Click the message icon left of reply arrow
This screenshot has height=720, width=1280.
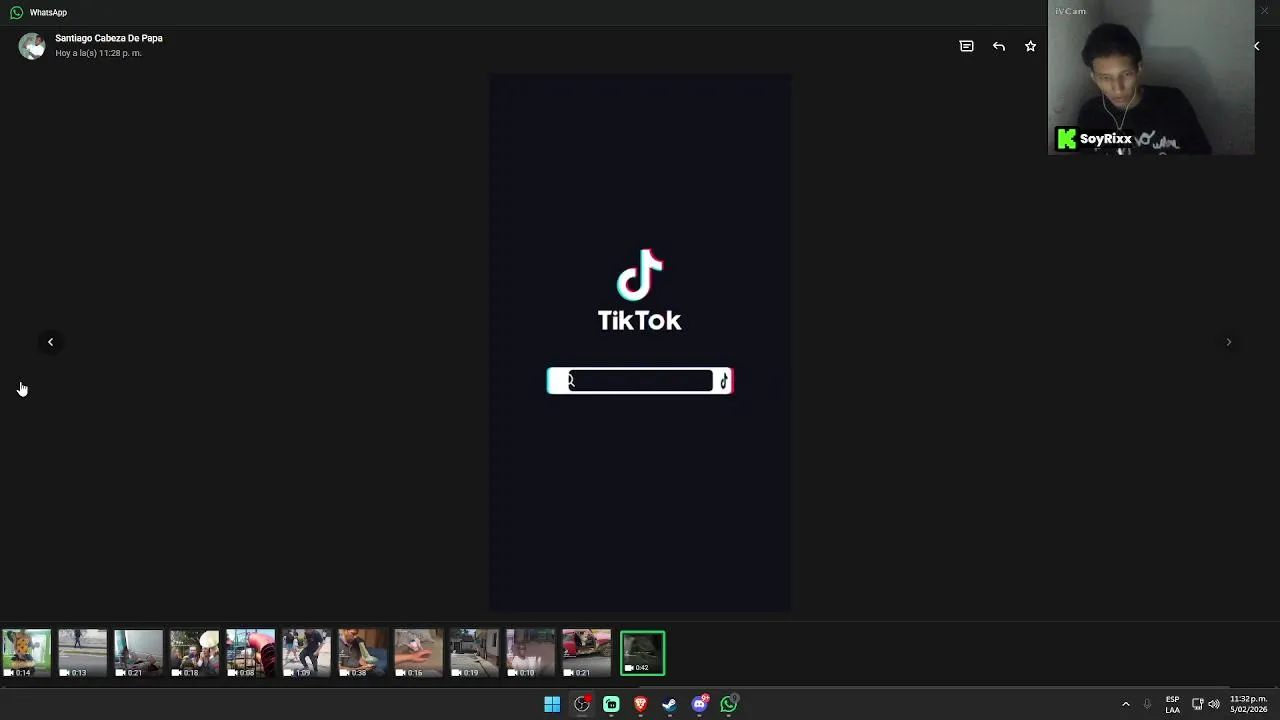pyautogui.click(x=966, y=46)
